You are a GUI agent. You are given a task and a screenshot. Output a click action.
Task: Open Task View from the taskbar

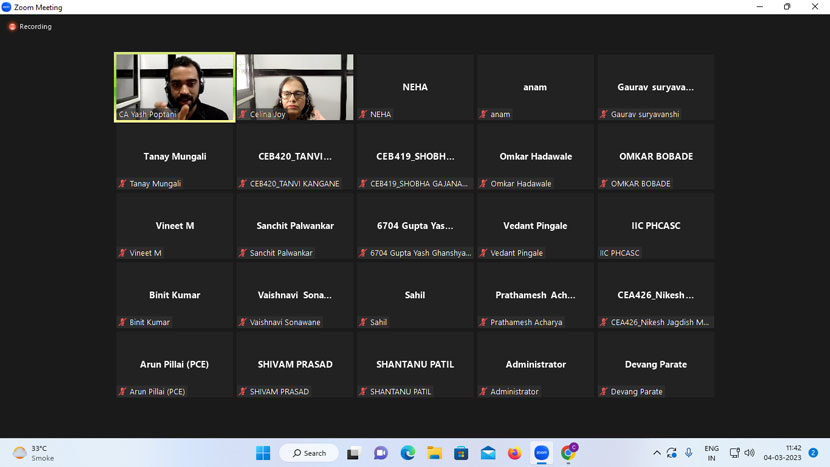(x=353, y=453)
